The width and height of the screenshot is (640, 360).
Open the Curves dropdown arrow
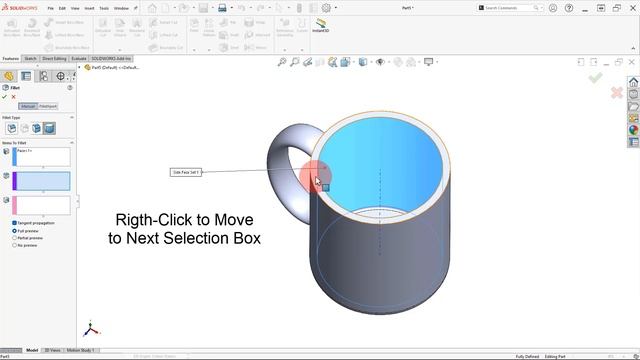(x=302, y=50)
